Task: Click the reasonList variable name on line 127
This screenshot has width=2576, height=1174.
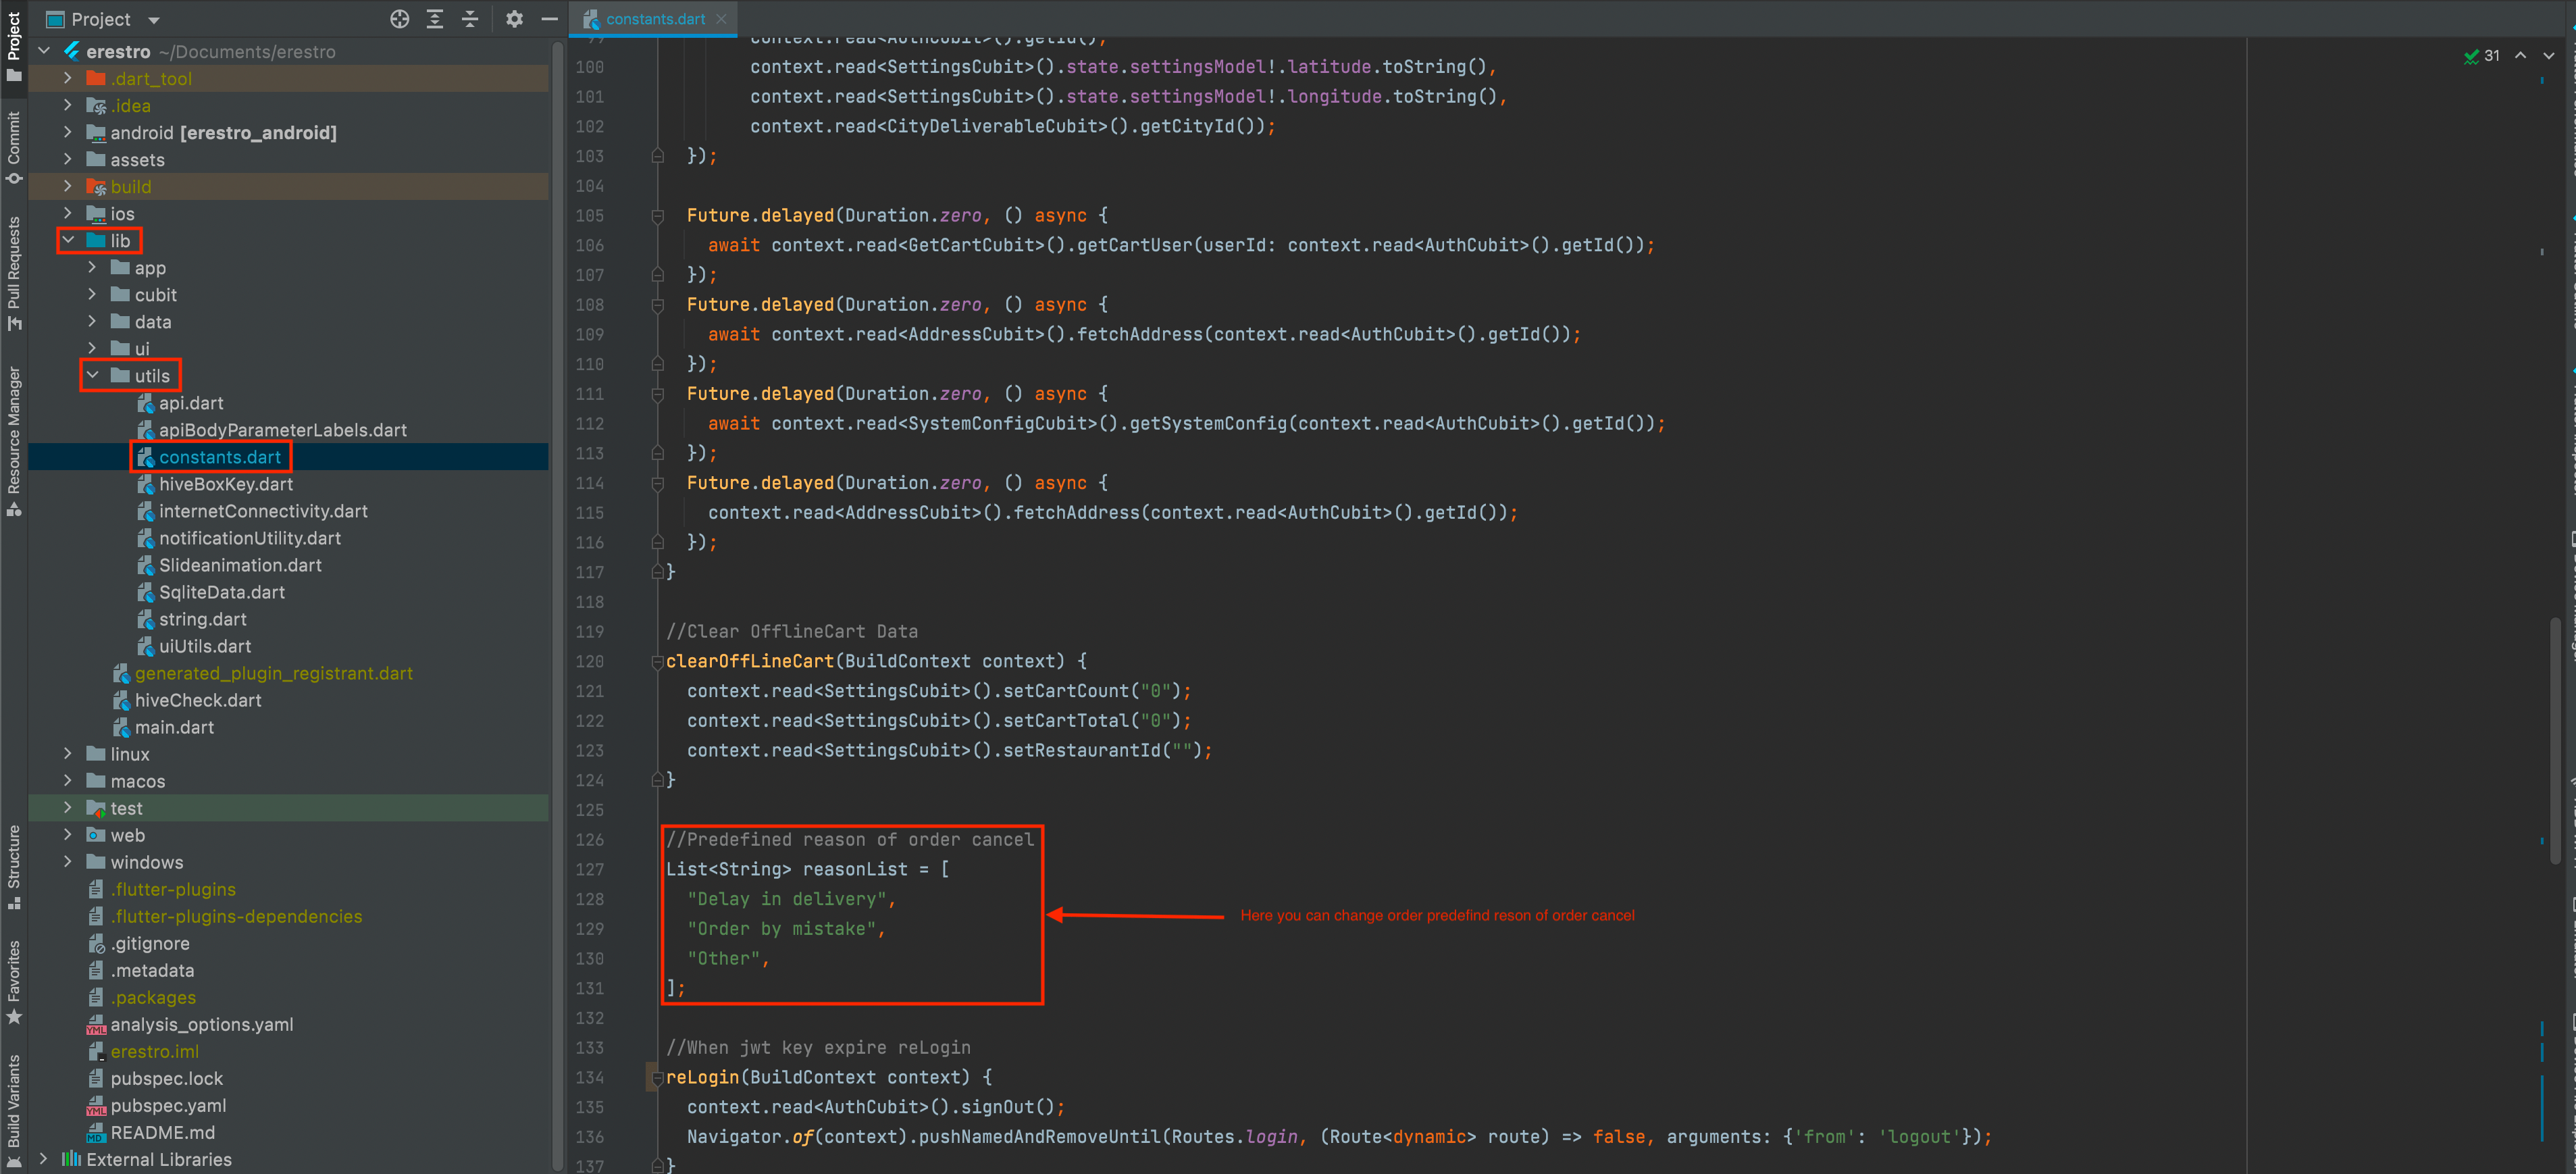Action: point(855,869)
